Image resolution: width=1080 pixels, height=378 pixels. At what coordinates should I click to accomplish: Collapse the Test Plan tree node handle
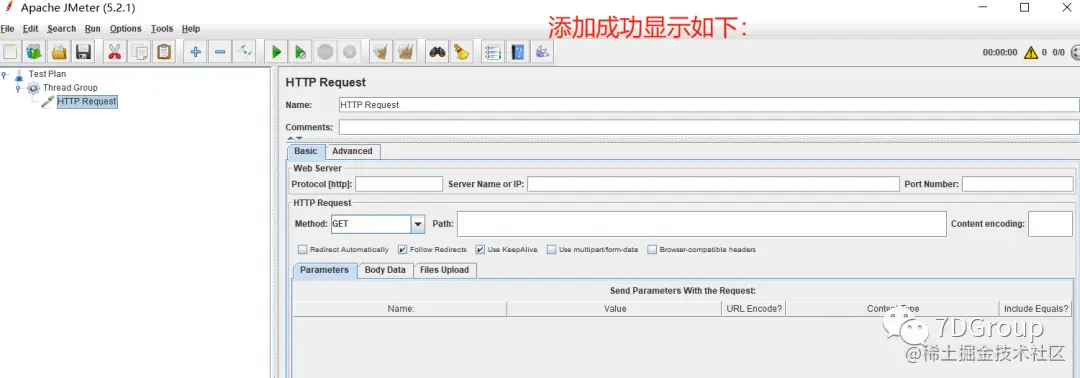tap(5, 74)
